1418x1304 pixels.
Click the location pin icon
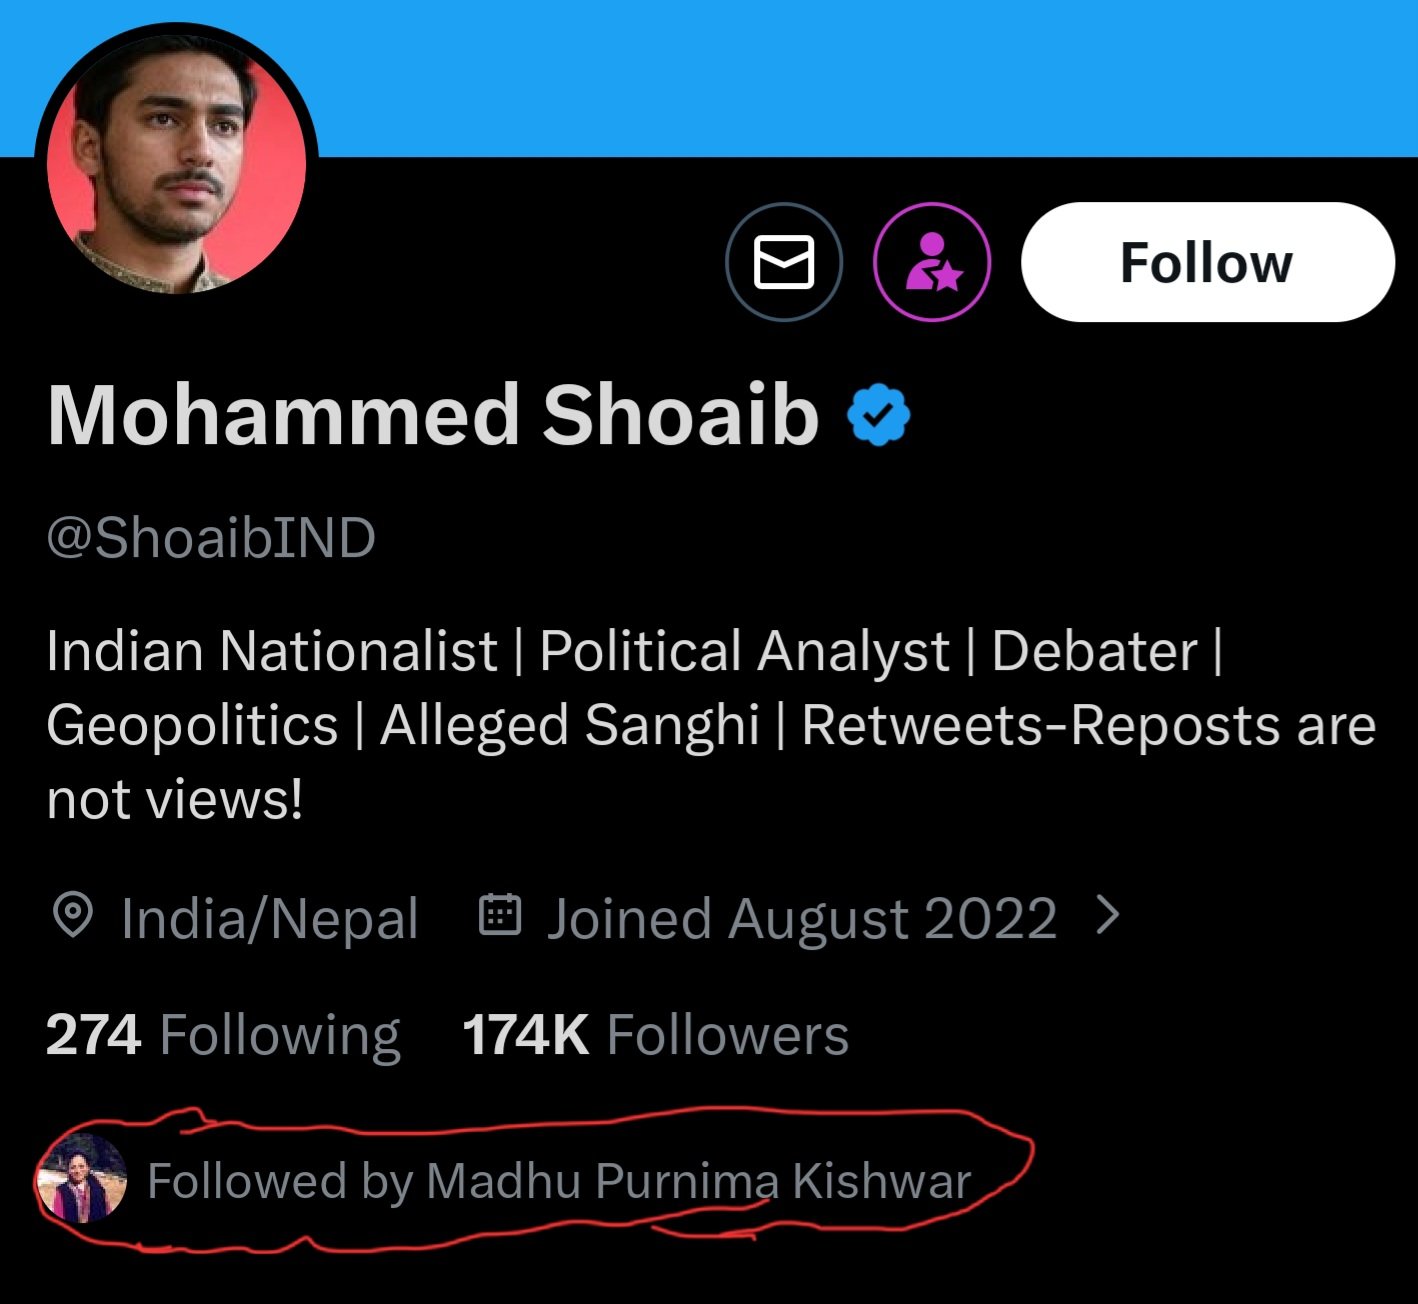point(72,915)
